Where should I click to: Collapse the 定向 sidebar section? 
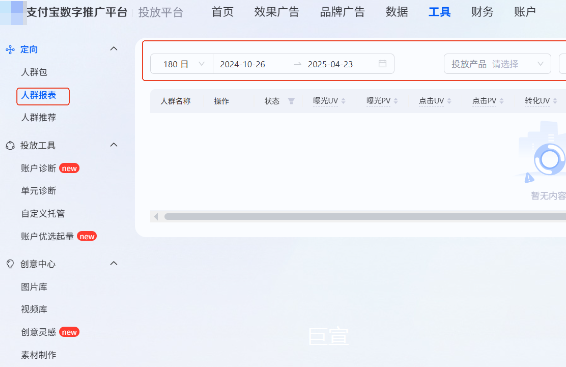pos(114,49)
